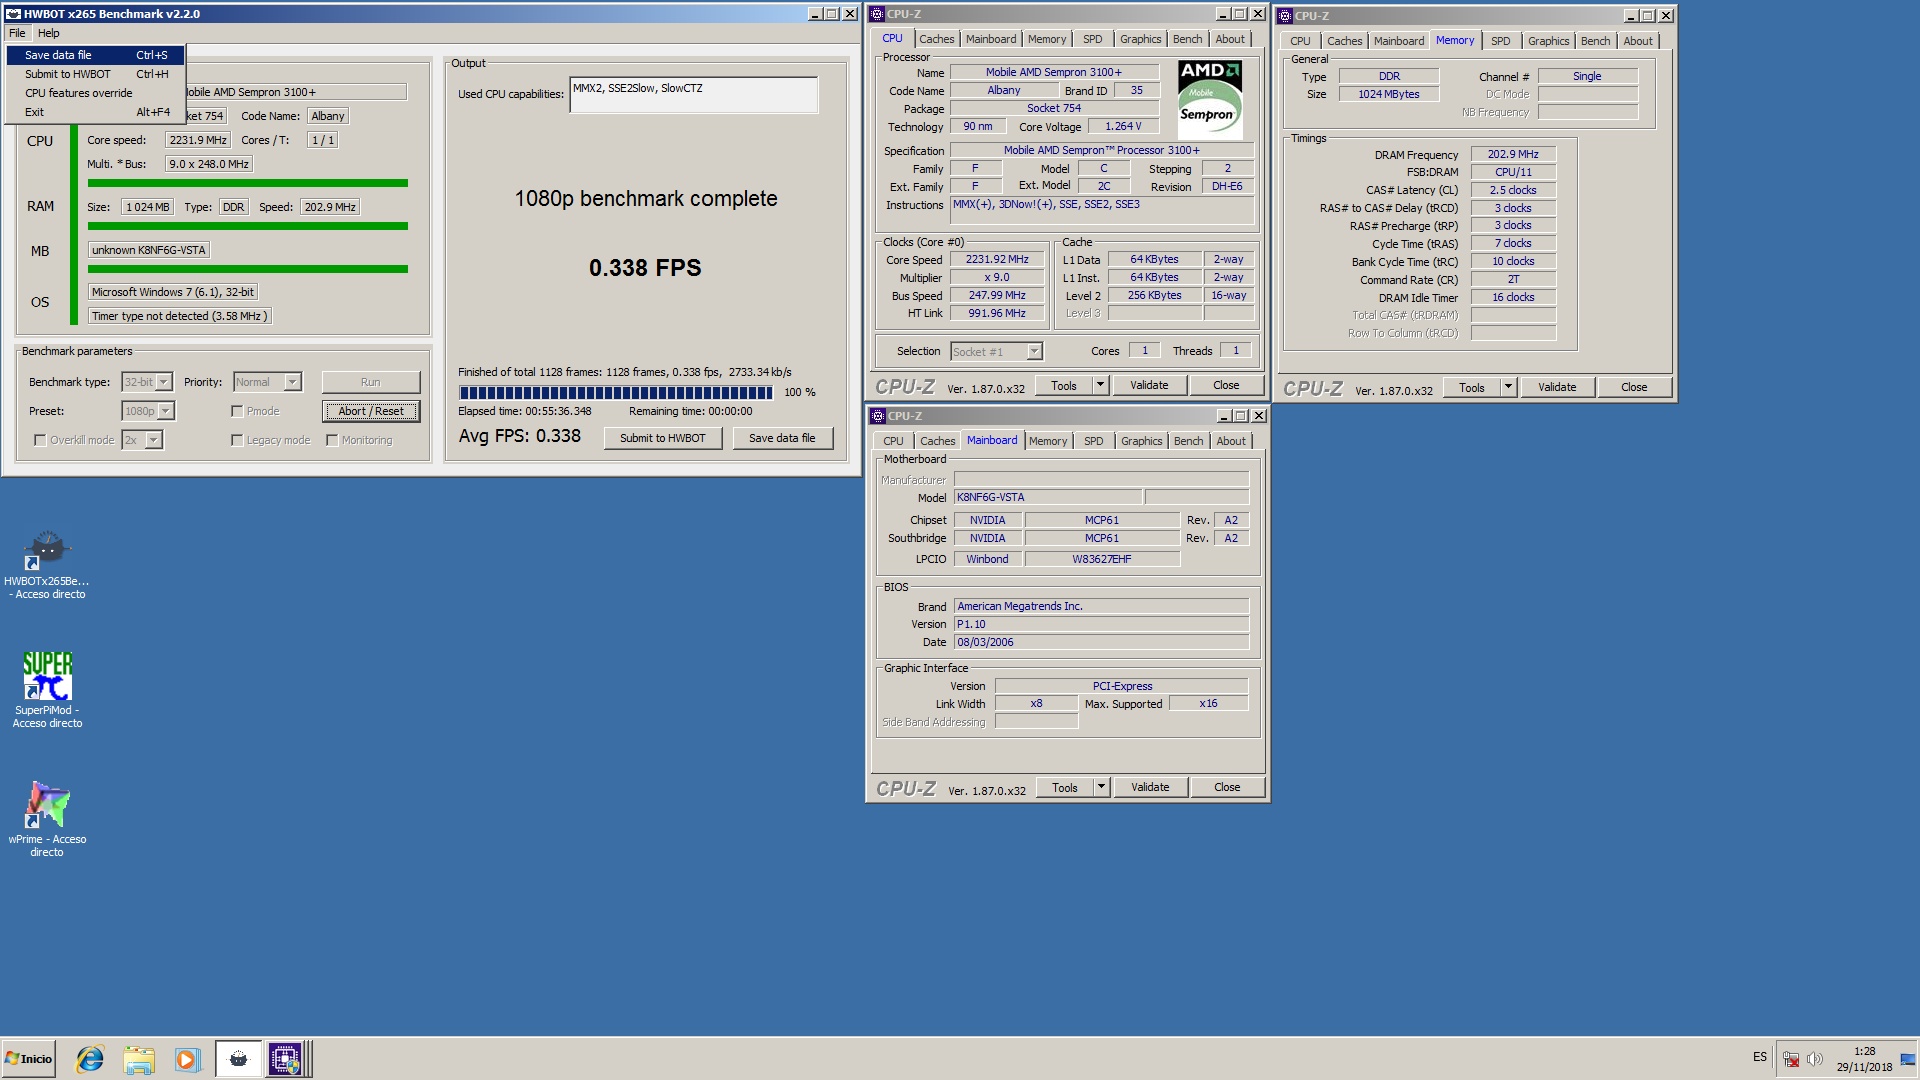Click Submit to HWBOT button

663,438
